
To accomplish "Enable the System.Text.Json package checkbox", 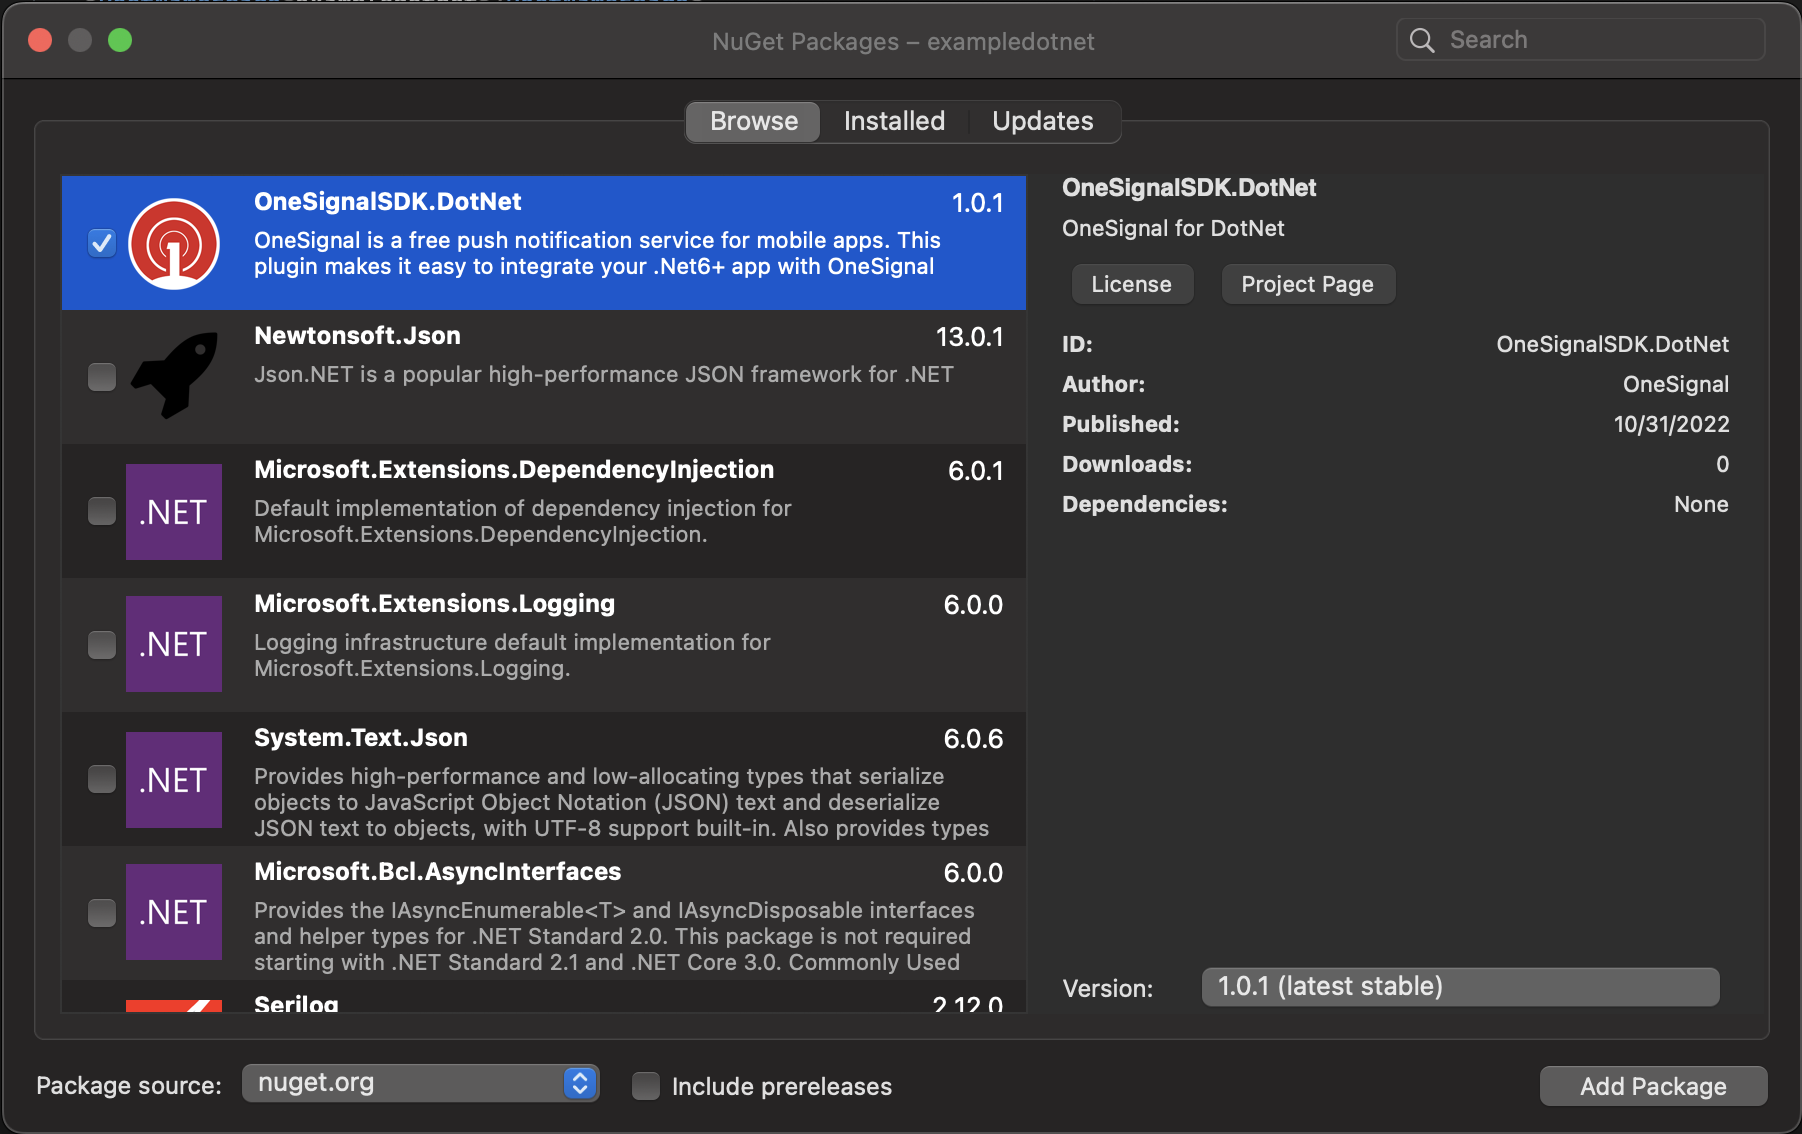I will [x=102, y=779].
